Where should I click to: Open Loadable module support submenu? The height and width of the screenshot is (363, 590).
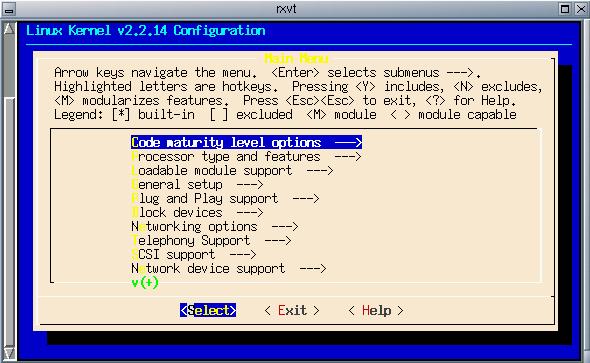pos(232,170)
